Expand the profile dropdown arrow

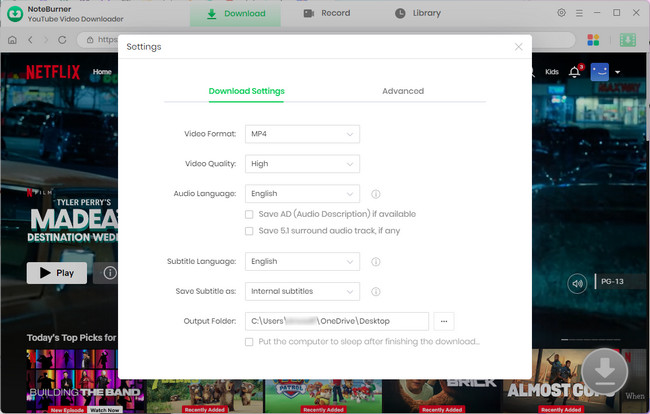(x=618, y=72)
